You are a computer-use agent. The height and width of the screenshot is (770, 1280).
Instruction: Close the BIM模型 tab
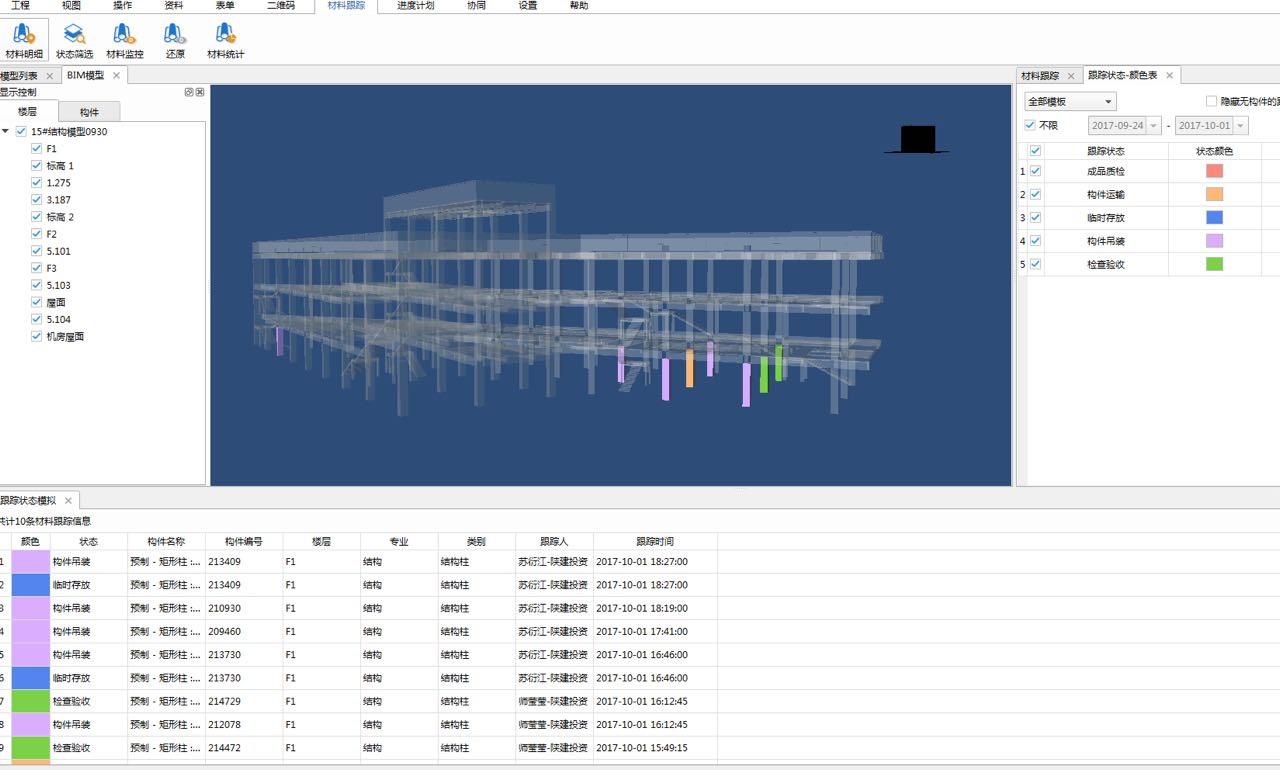point(116,76)
